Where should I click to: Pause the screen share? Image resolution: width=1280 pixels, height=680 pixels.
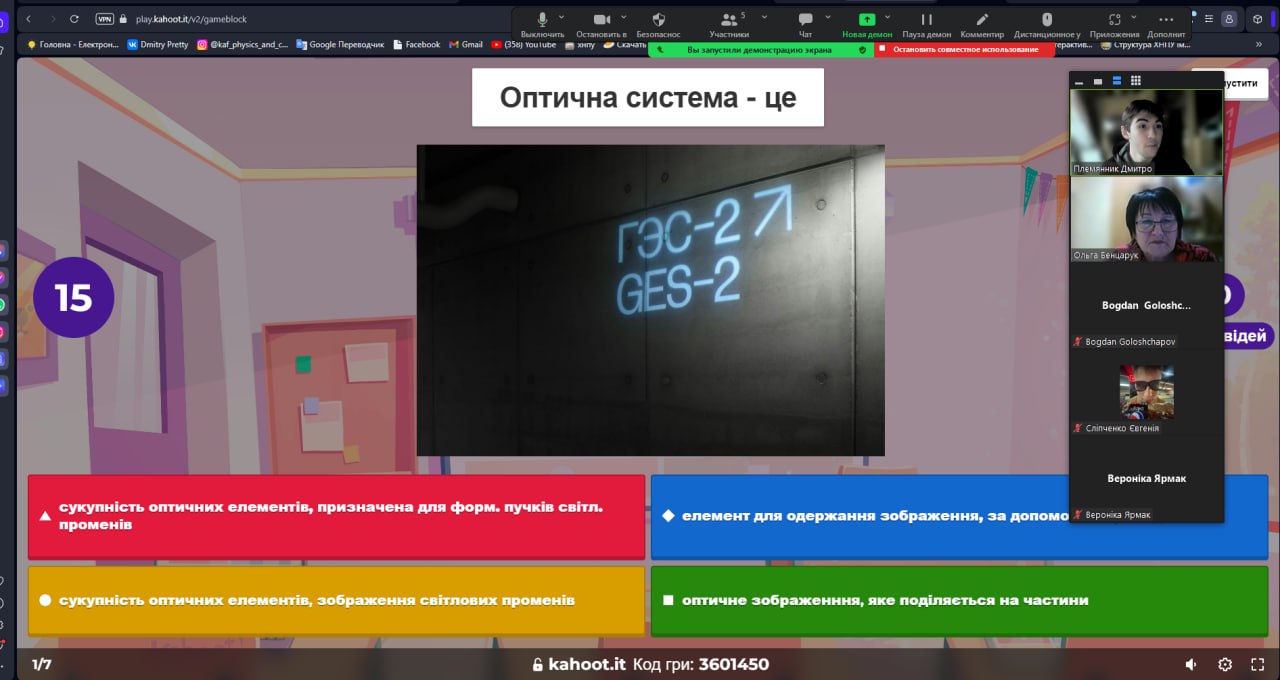(926, 20)
